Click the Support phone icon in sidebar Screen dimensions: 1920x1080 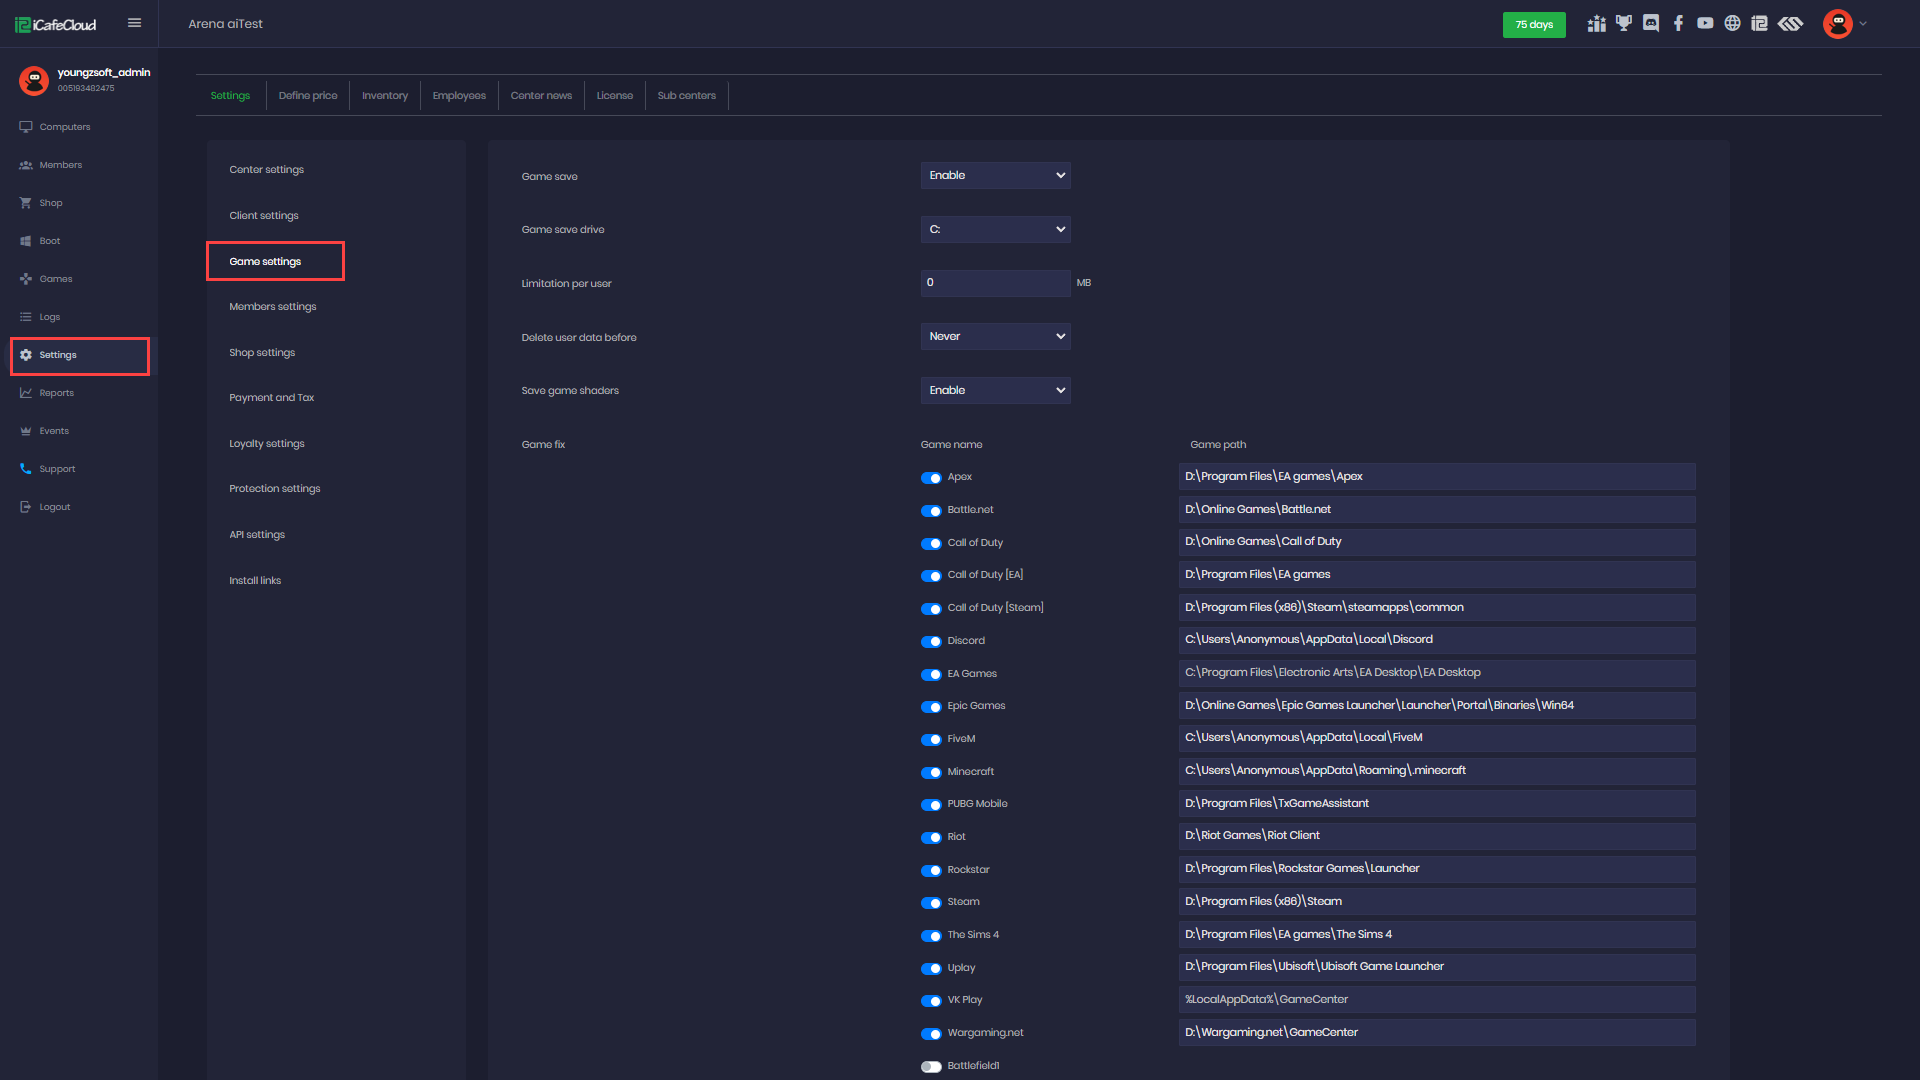[x=26, y=469]
